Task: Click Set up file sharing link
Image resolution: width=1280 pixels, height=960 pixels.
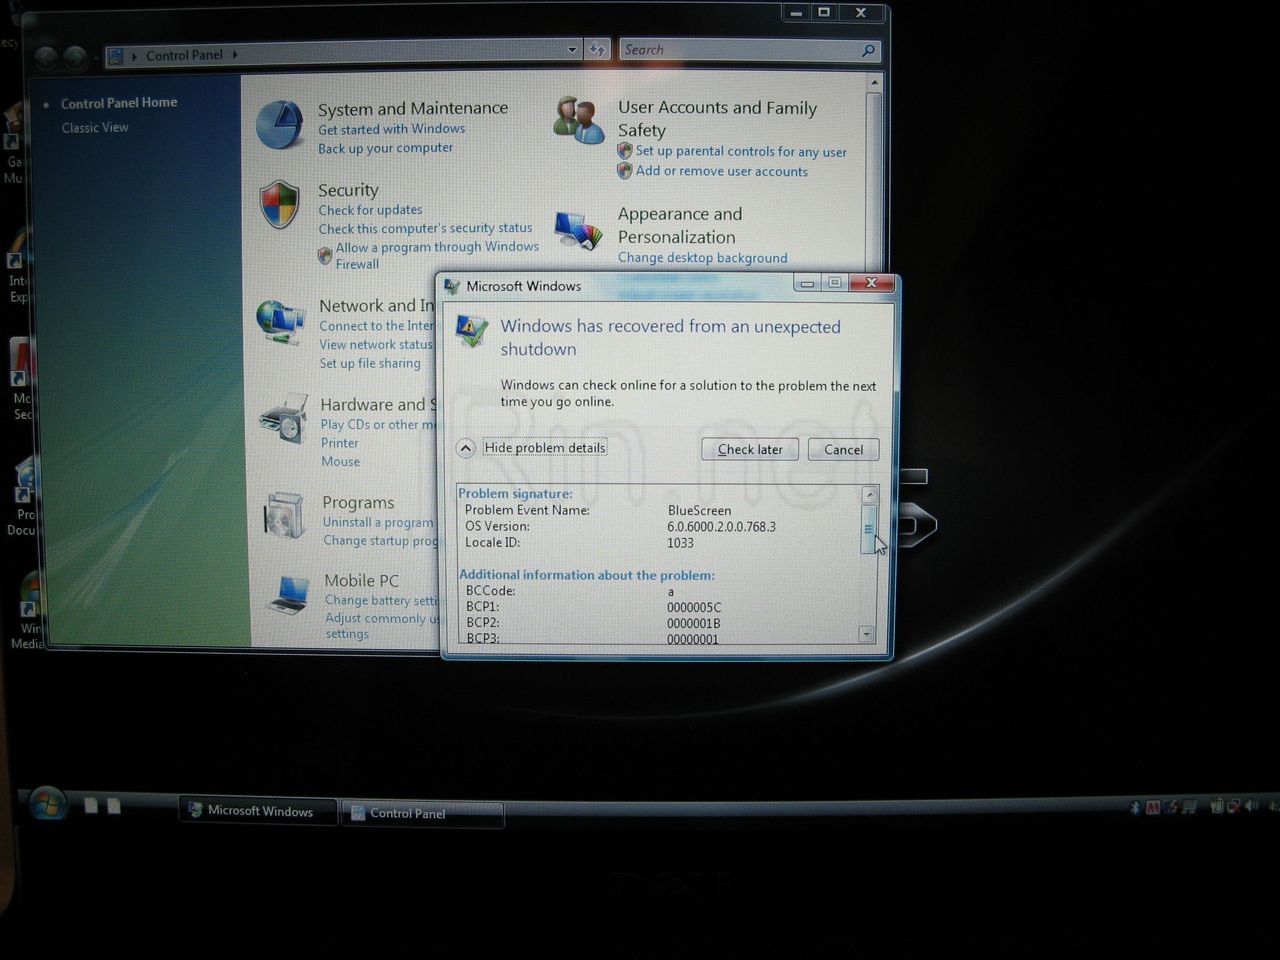Action: (370, 364)
